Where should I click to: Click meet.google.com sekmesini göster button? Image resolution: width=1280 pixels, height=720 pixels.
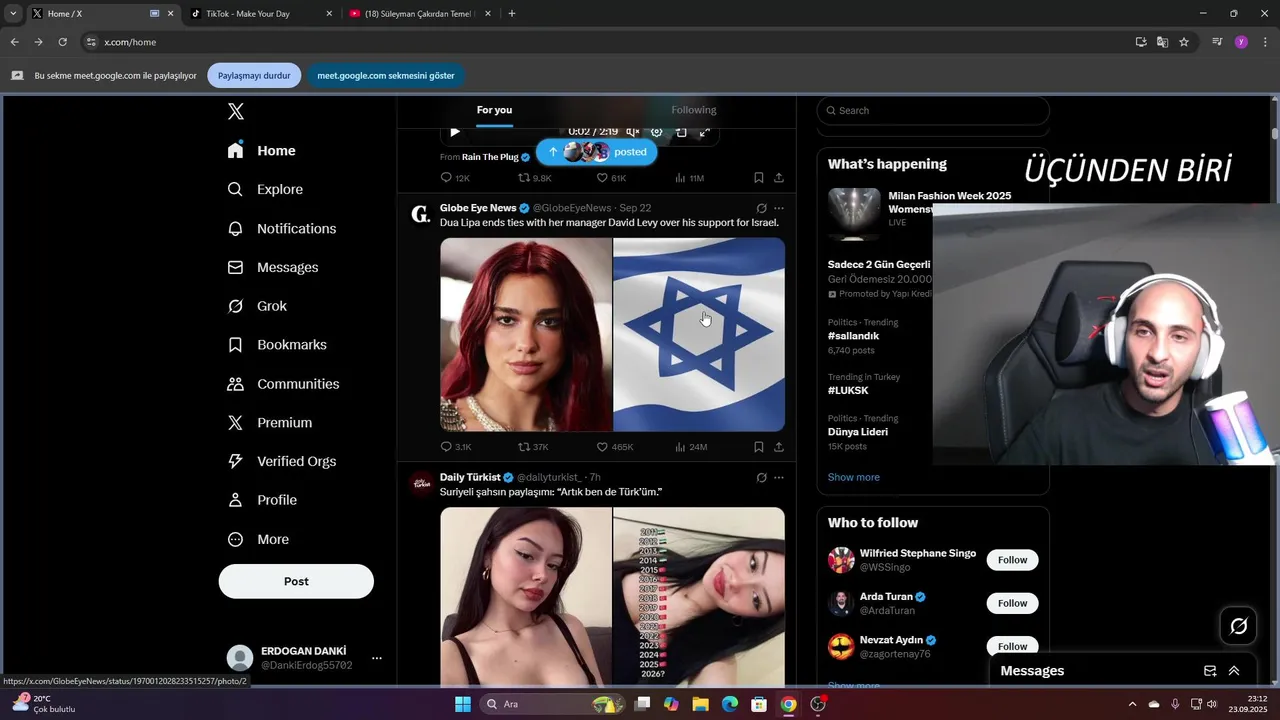pyautogui.click(x=386, y=75)
